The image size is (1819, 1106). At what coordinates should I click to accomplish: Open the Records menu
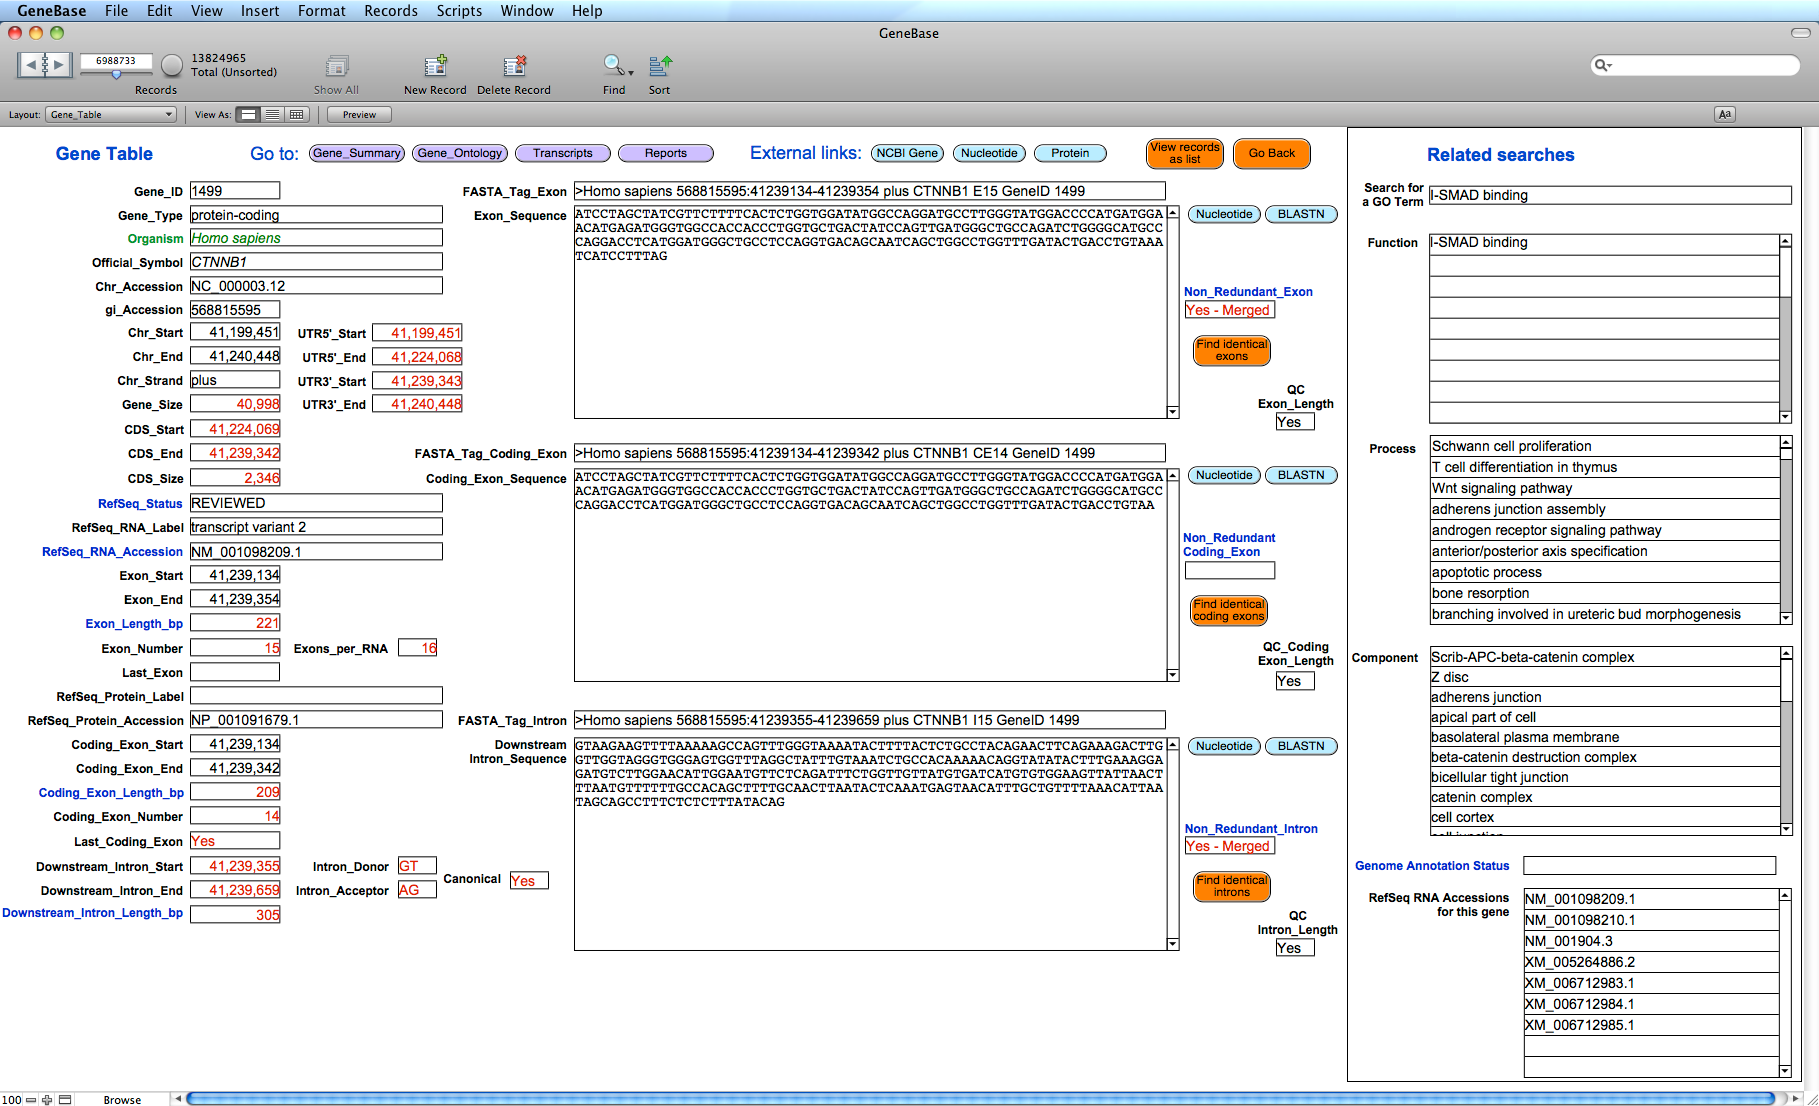click(x=390, y=11)
